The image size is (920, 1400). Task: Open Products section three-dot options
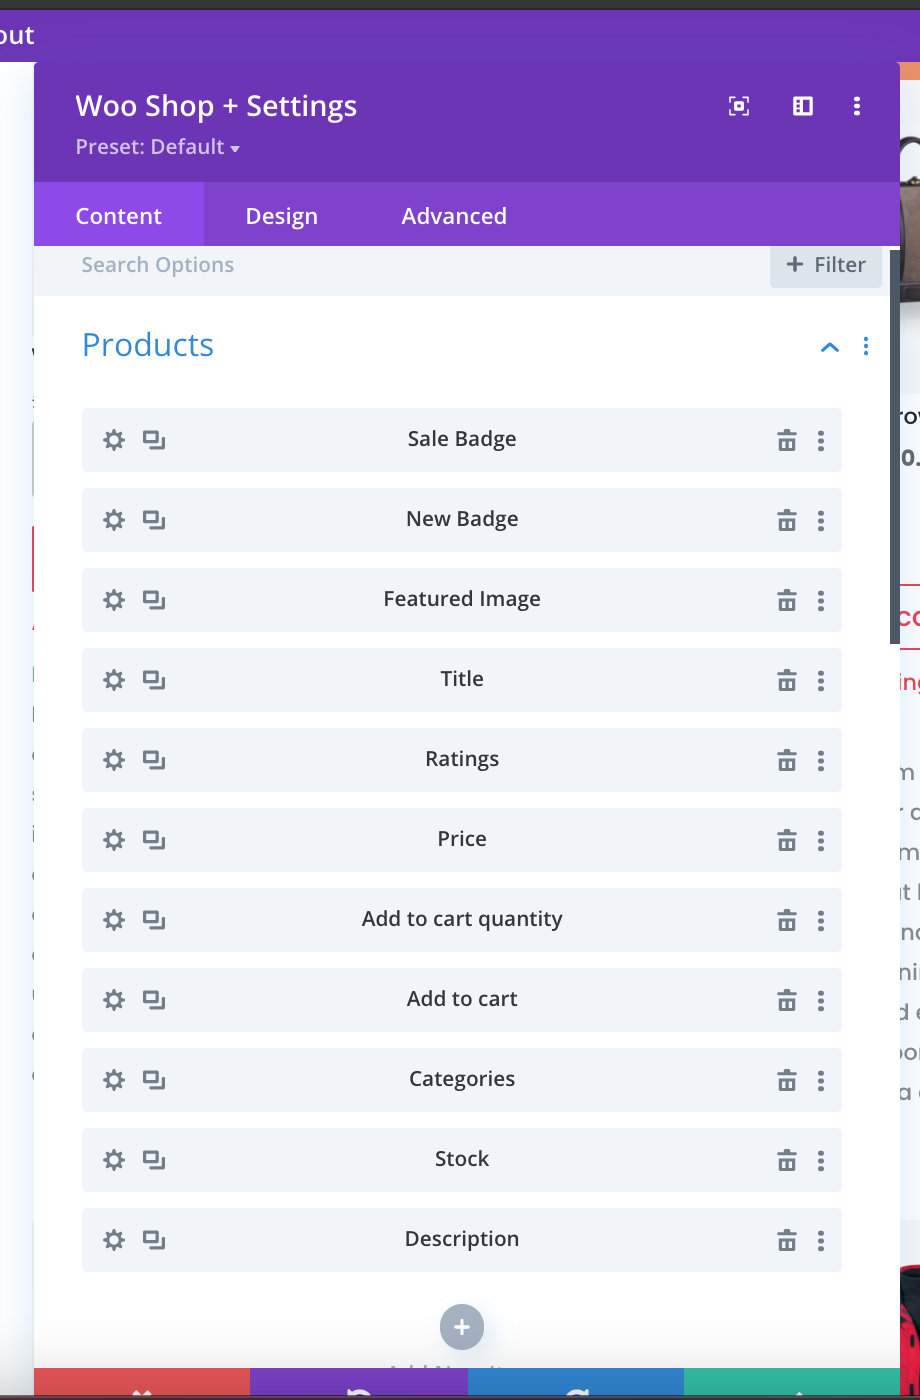coord(866,346)
